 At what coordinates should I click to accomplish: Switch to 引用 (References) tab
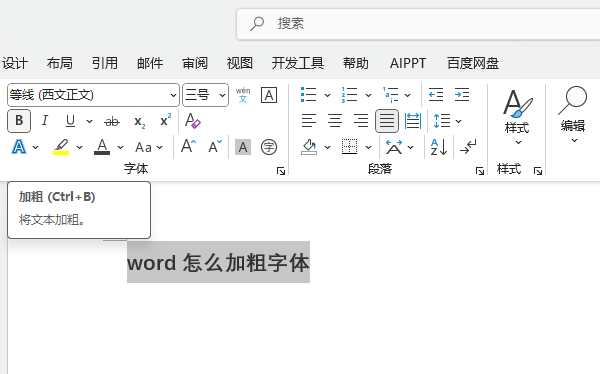click(x=105, y=63)
